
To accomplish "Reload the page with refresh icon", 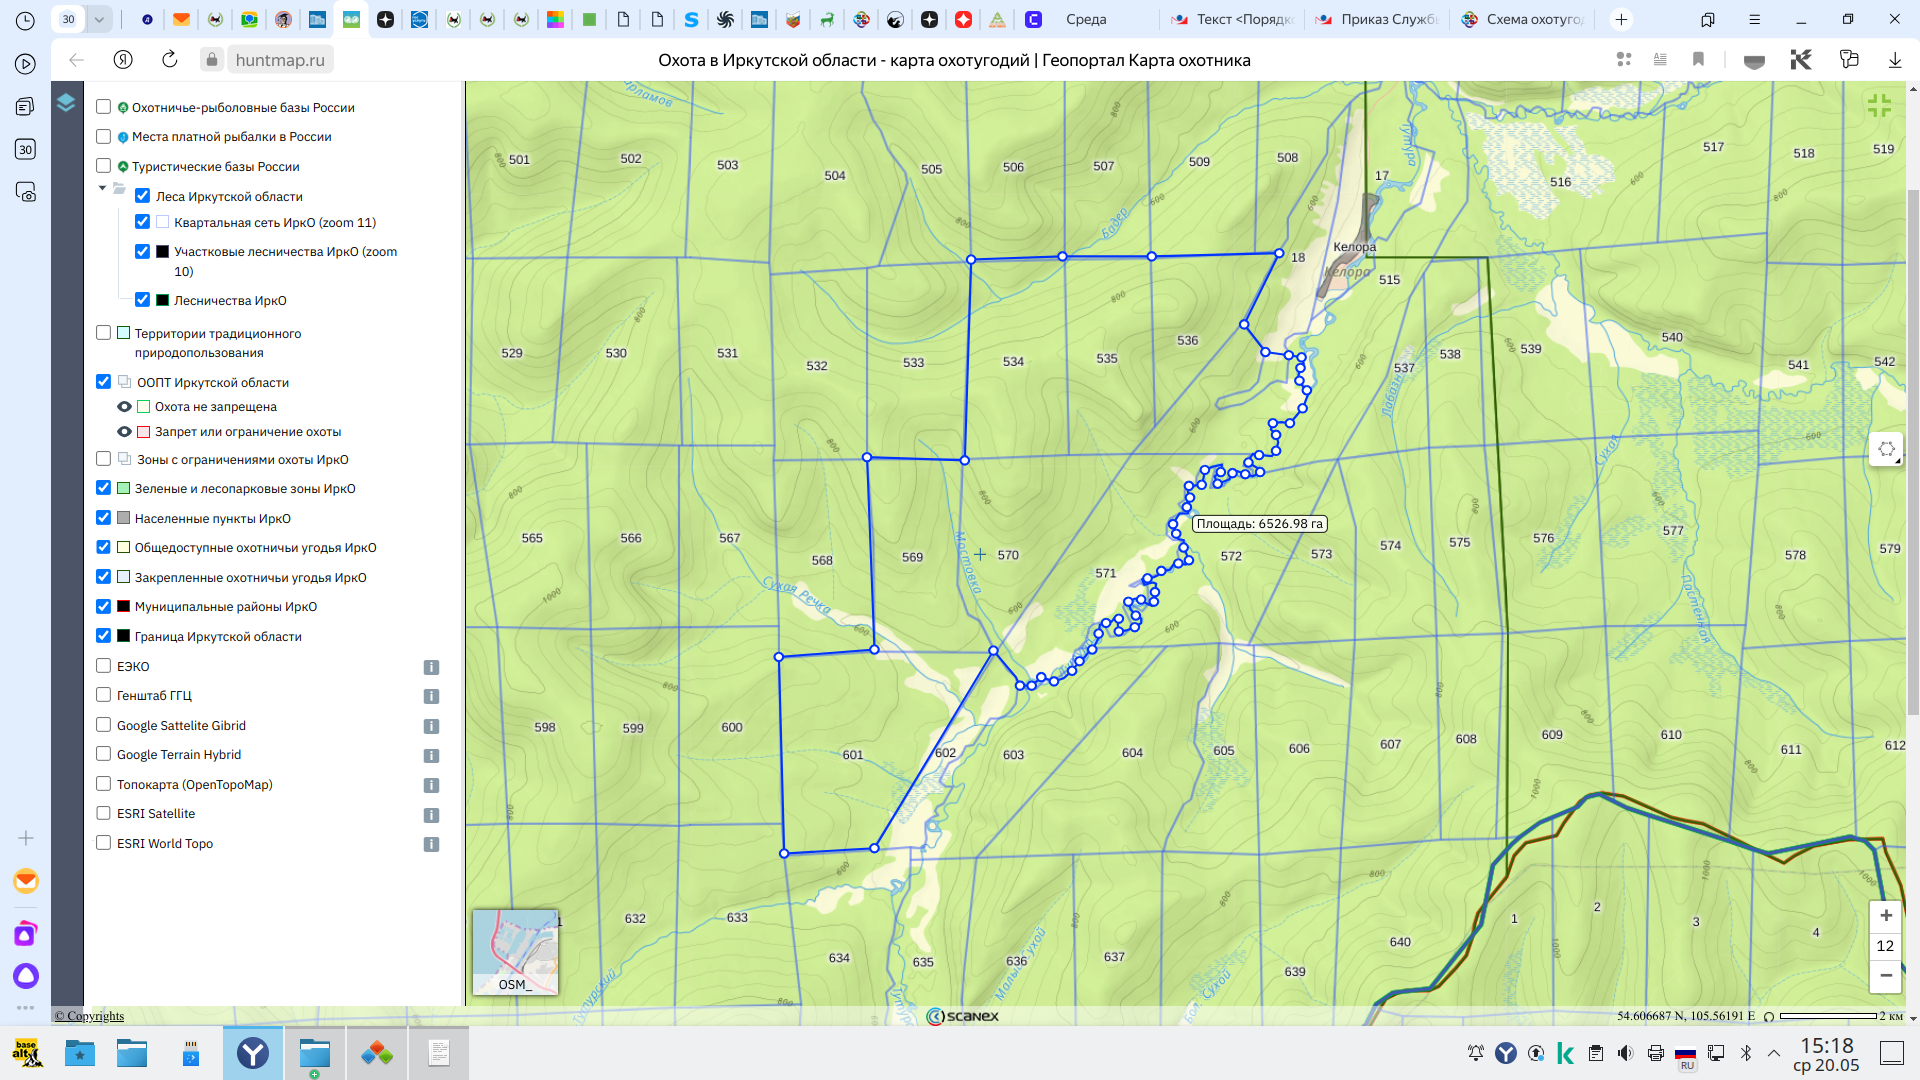I will click(170, 60).
